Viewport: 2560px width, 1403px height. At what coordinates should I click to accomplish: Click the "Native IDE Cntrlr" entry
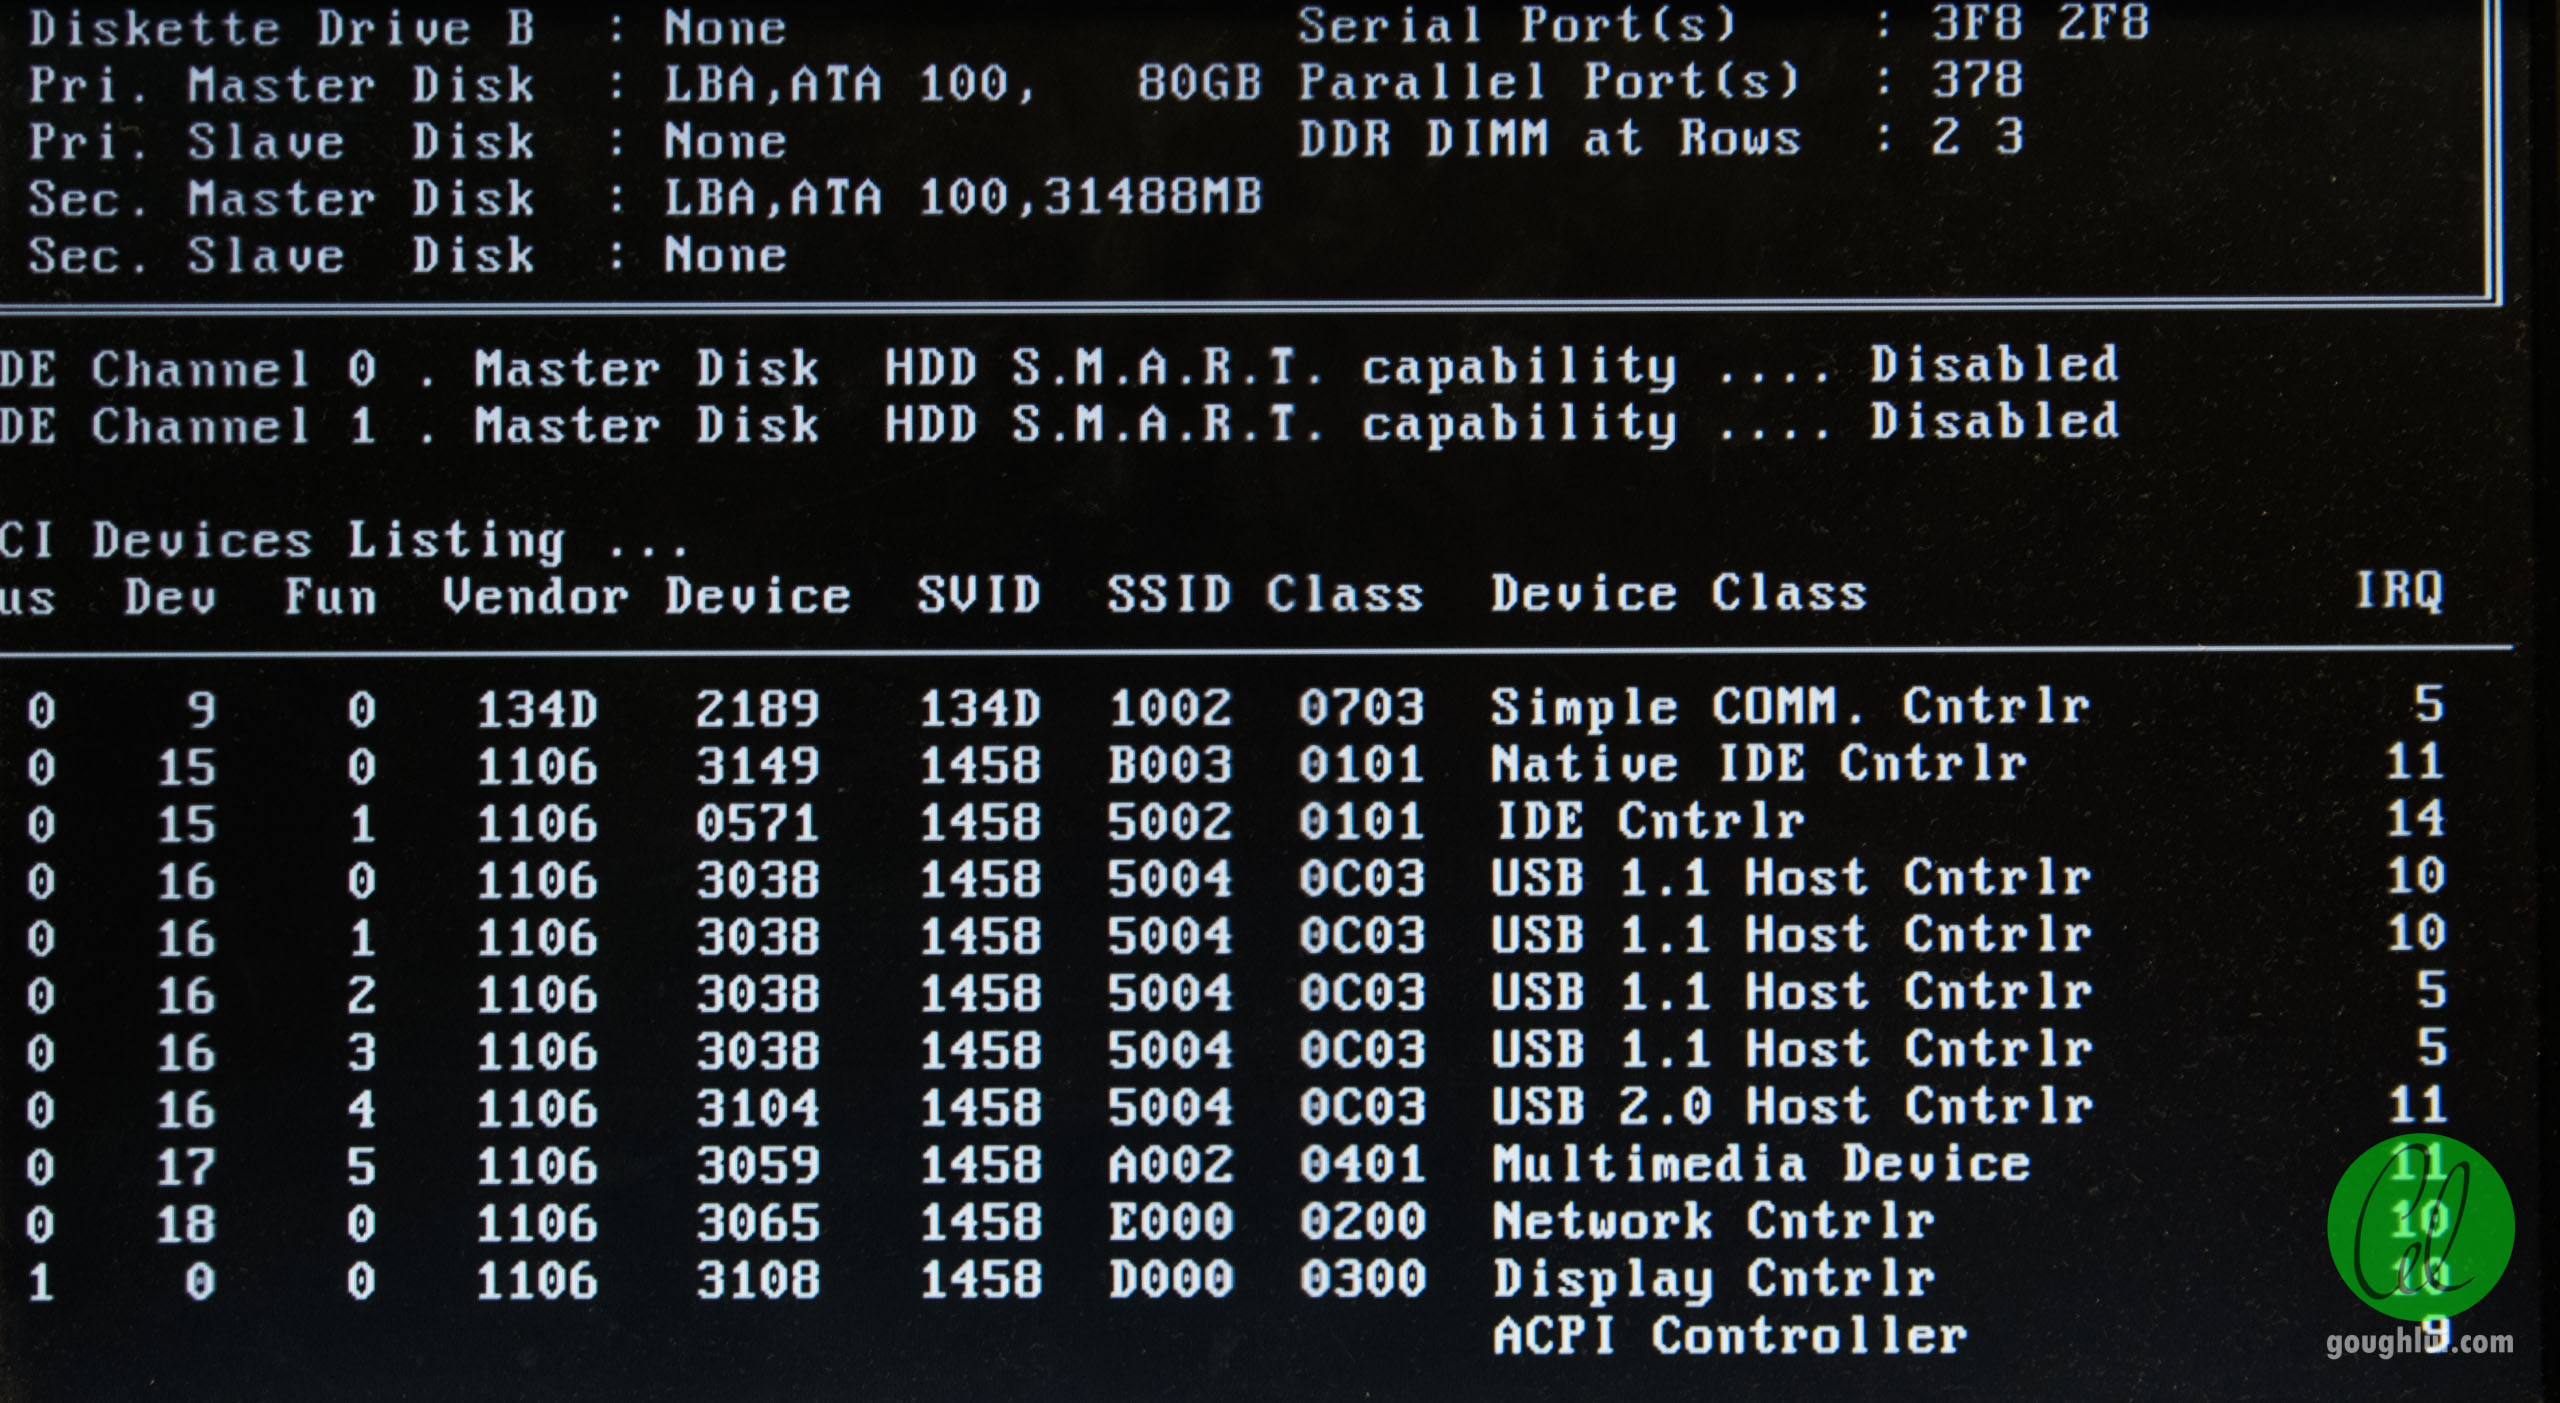[x=1759, y=764]
